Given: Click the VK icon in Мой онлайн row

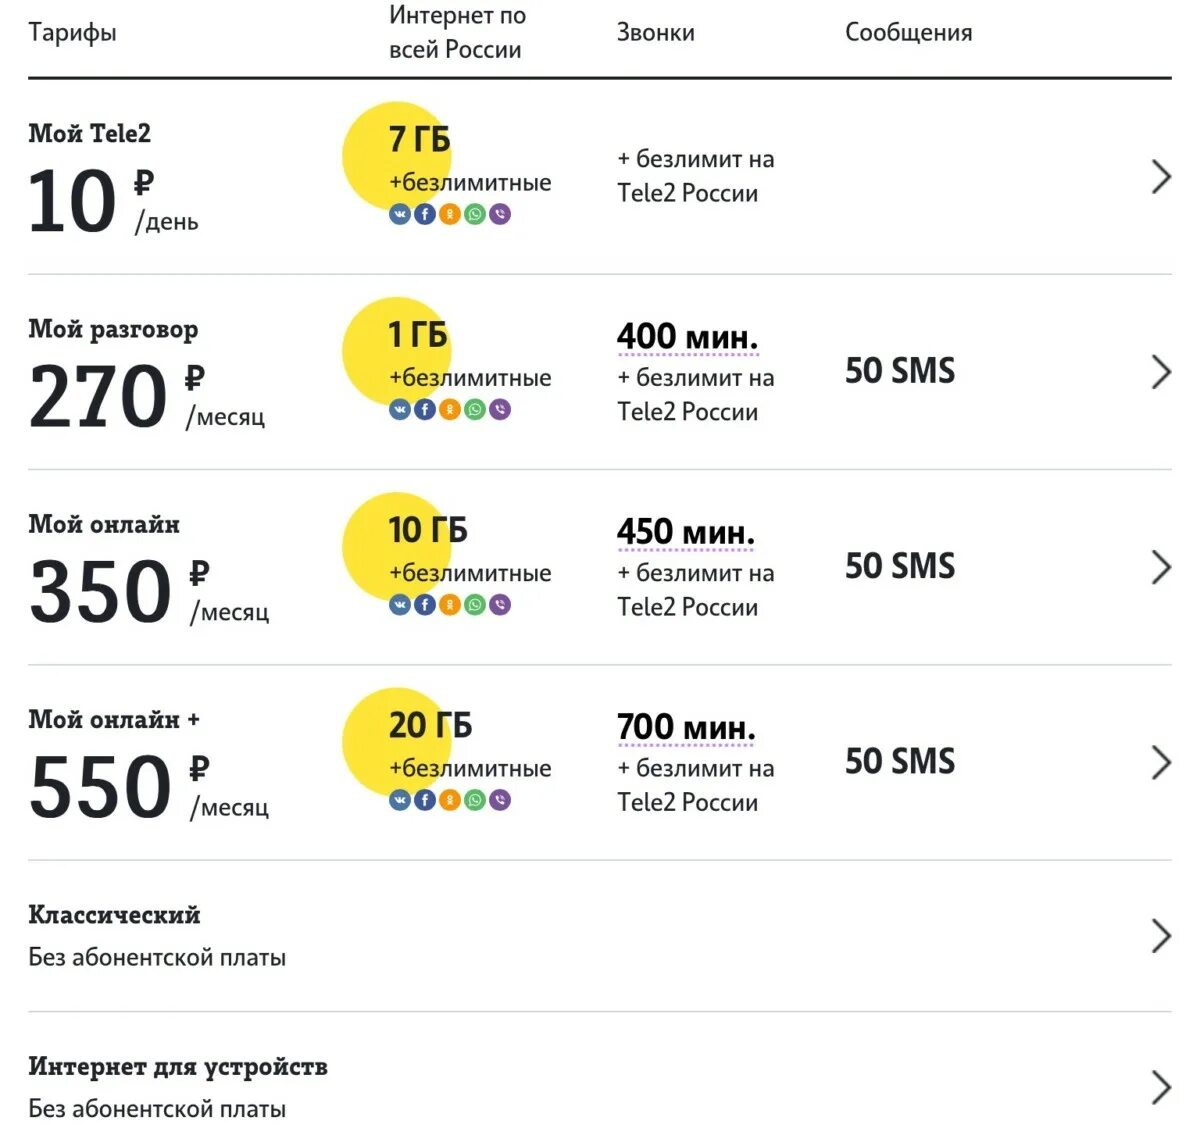Looking at the screenshot, I should tap(400, 604).
